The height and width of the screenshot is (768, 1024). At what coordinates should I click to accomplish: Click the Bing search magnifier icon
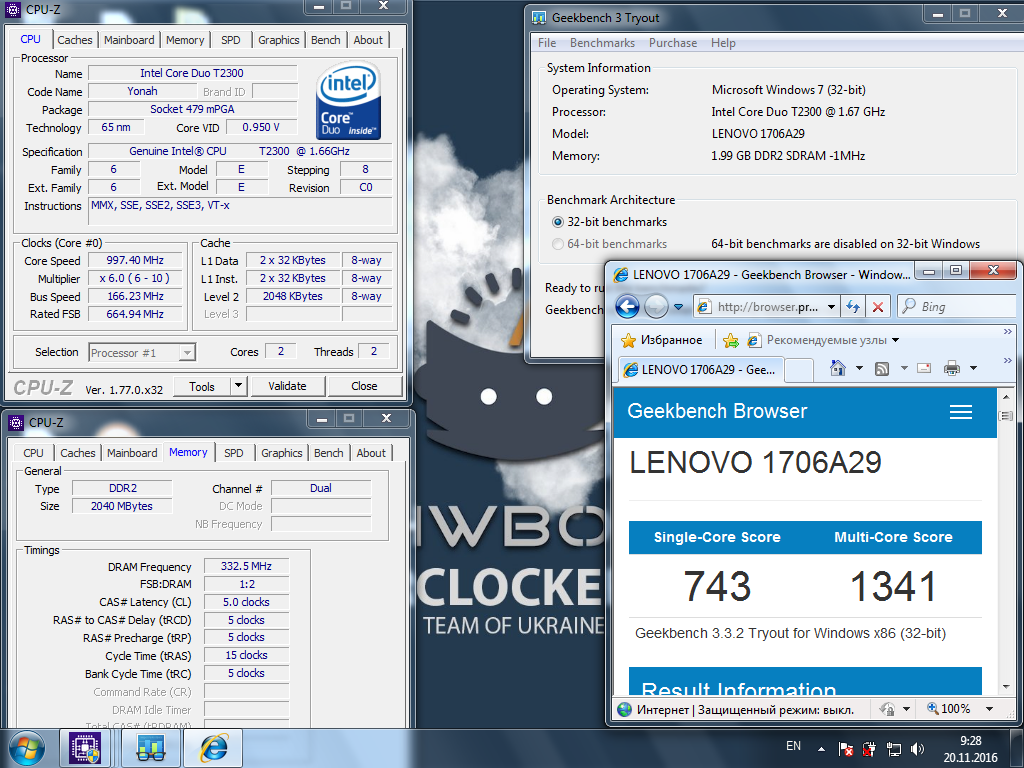click(x=909, y=306)
